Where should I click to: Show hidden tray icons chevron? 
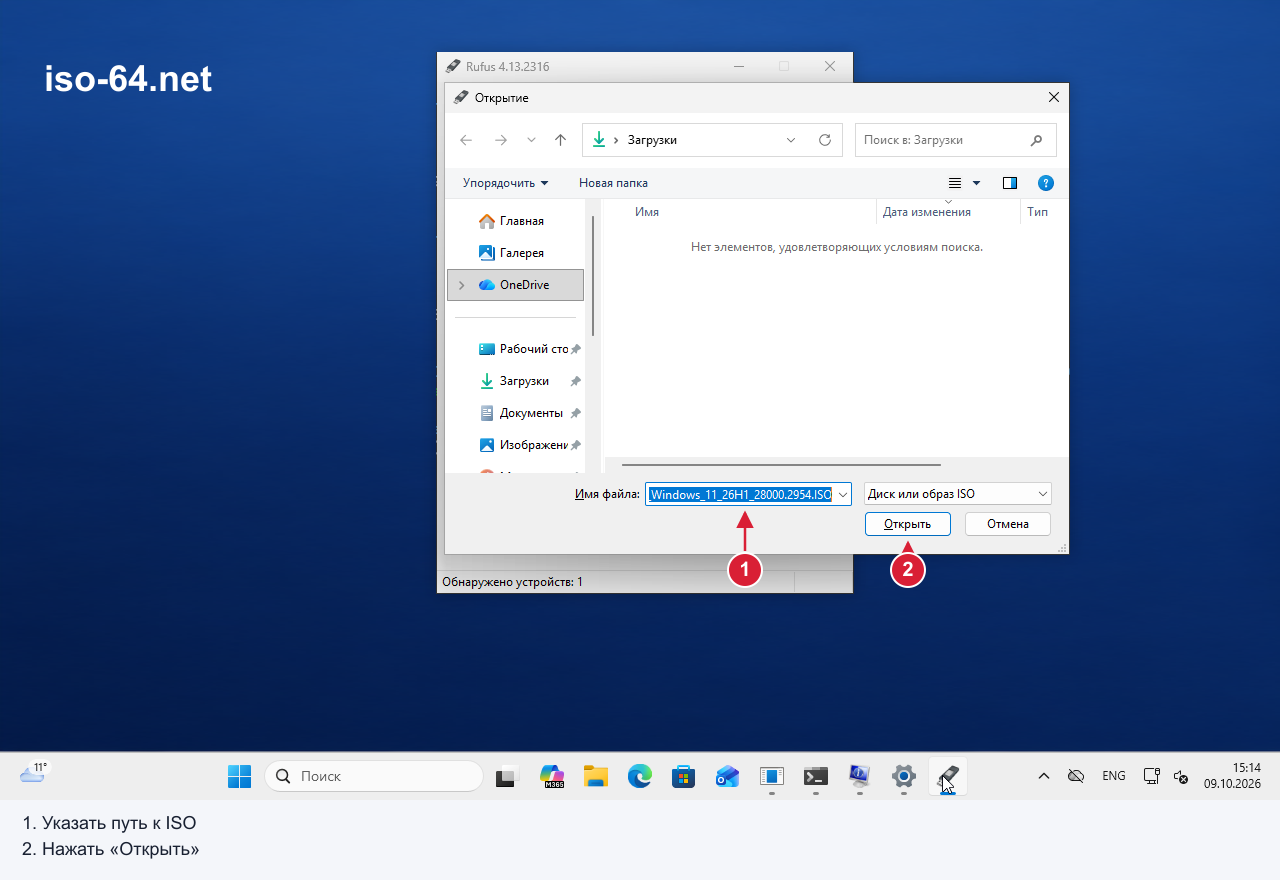click(1043, 776)
